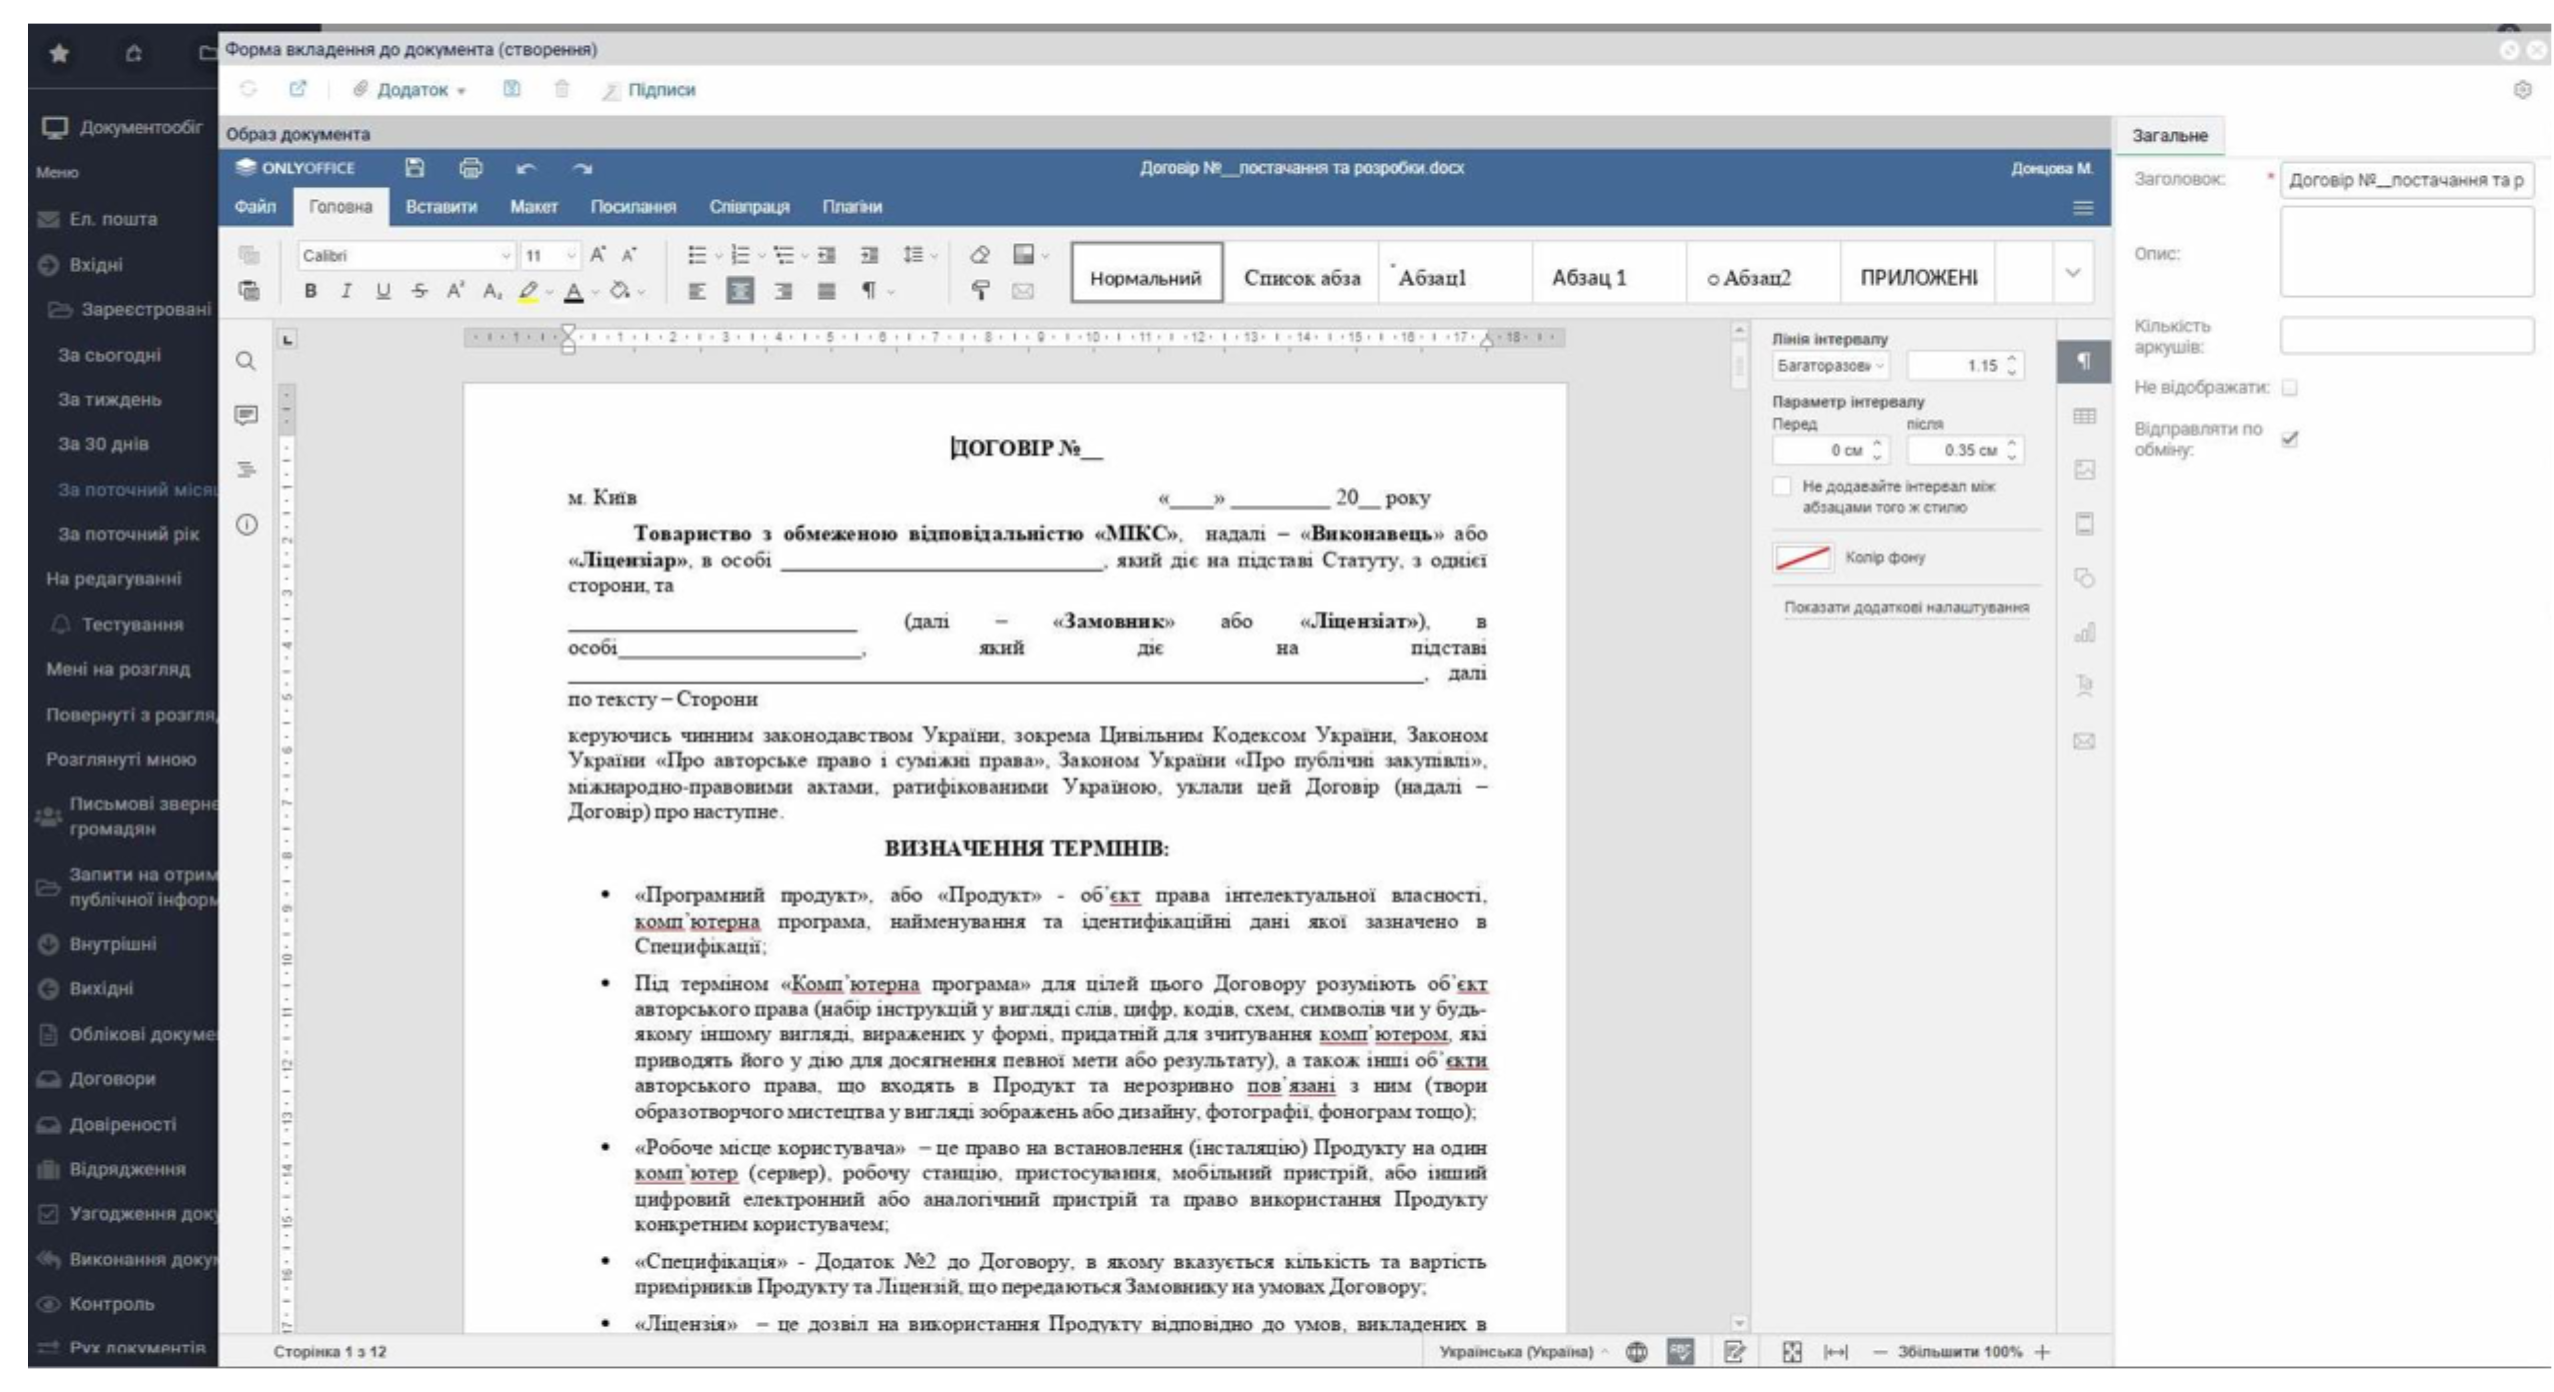Expand the paragraph styles gallery
Screen dimensions: 2554x1392
tap(2072, 273)
